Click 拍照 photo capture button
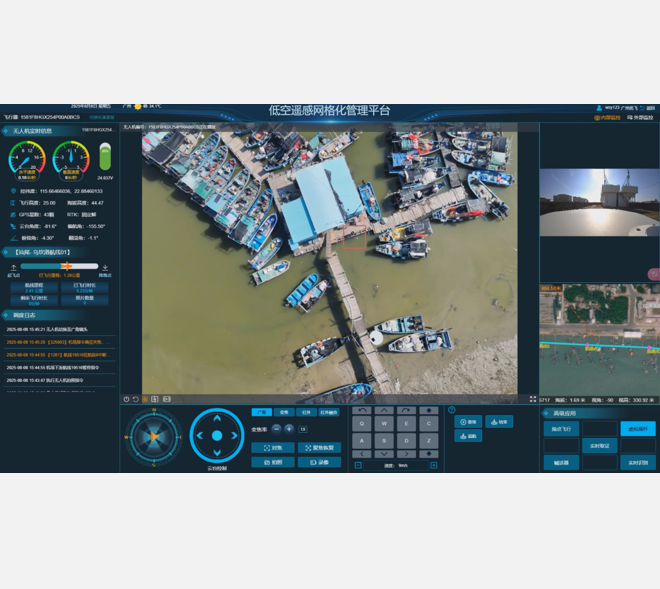The image size is (660, 589). coord(272,462)
